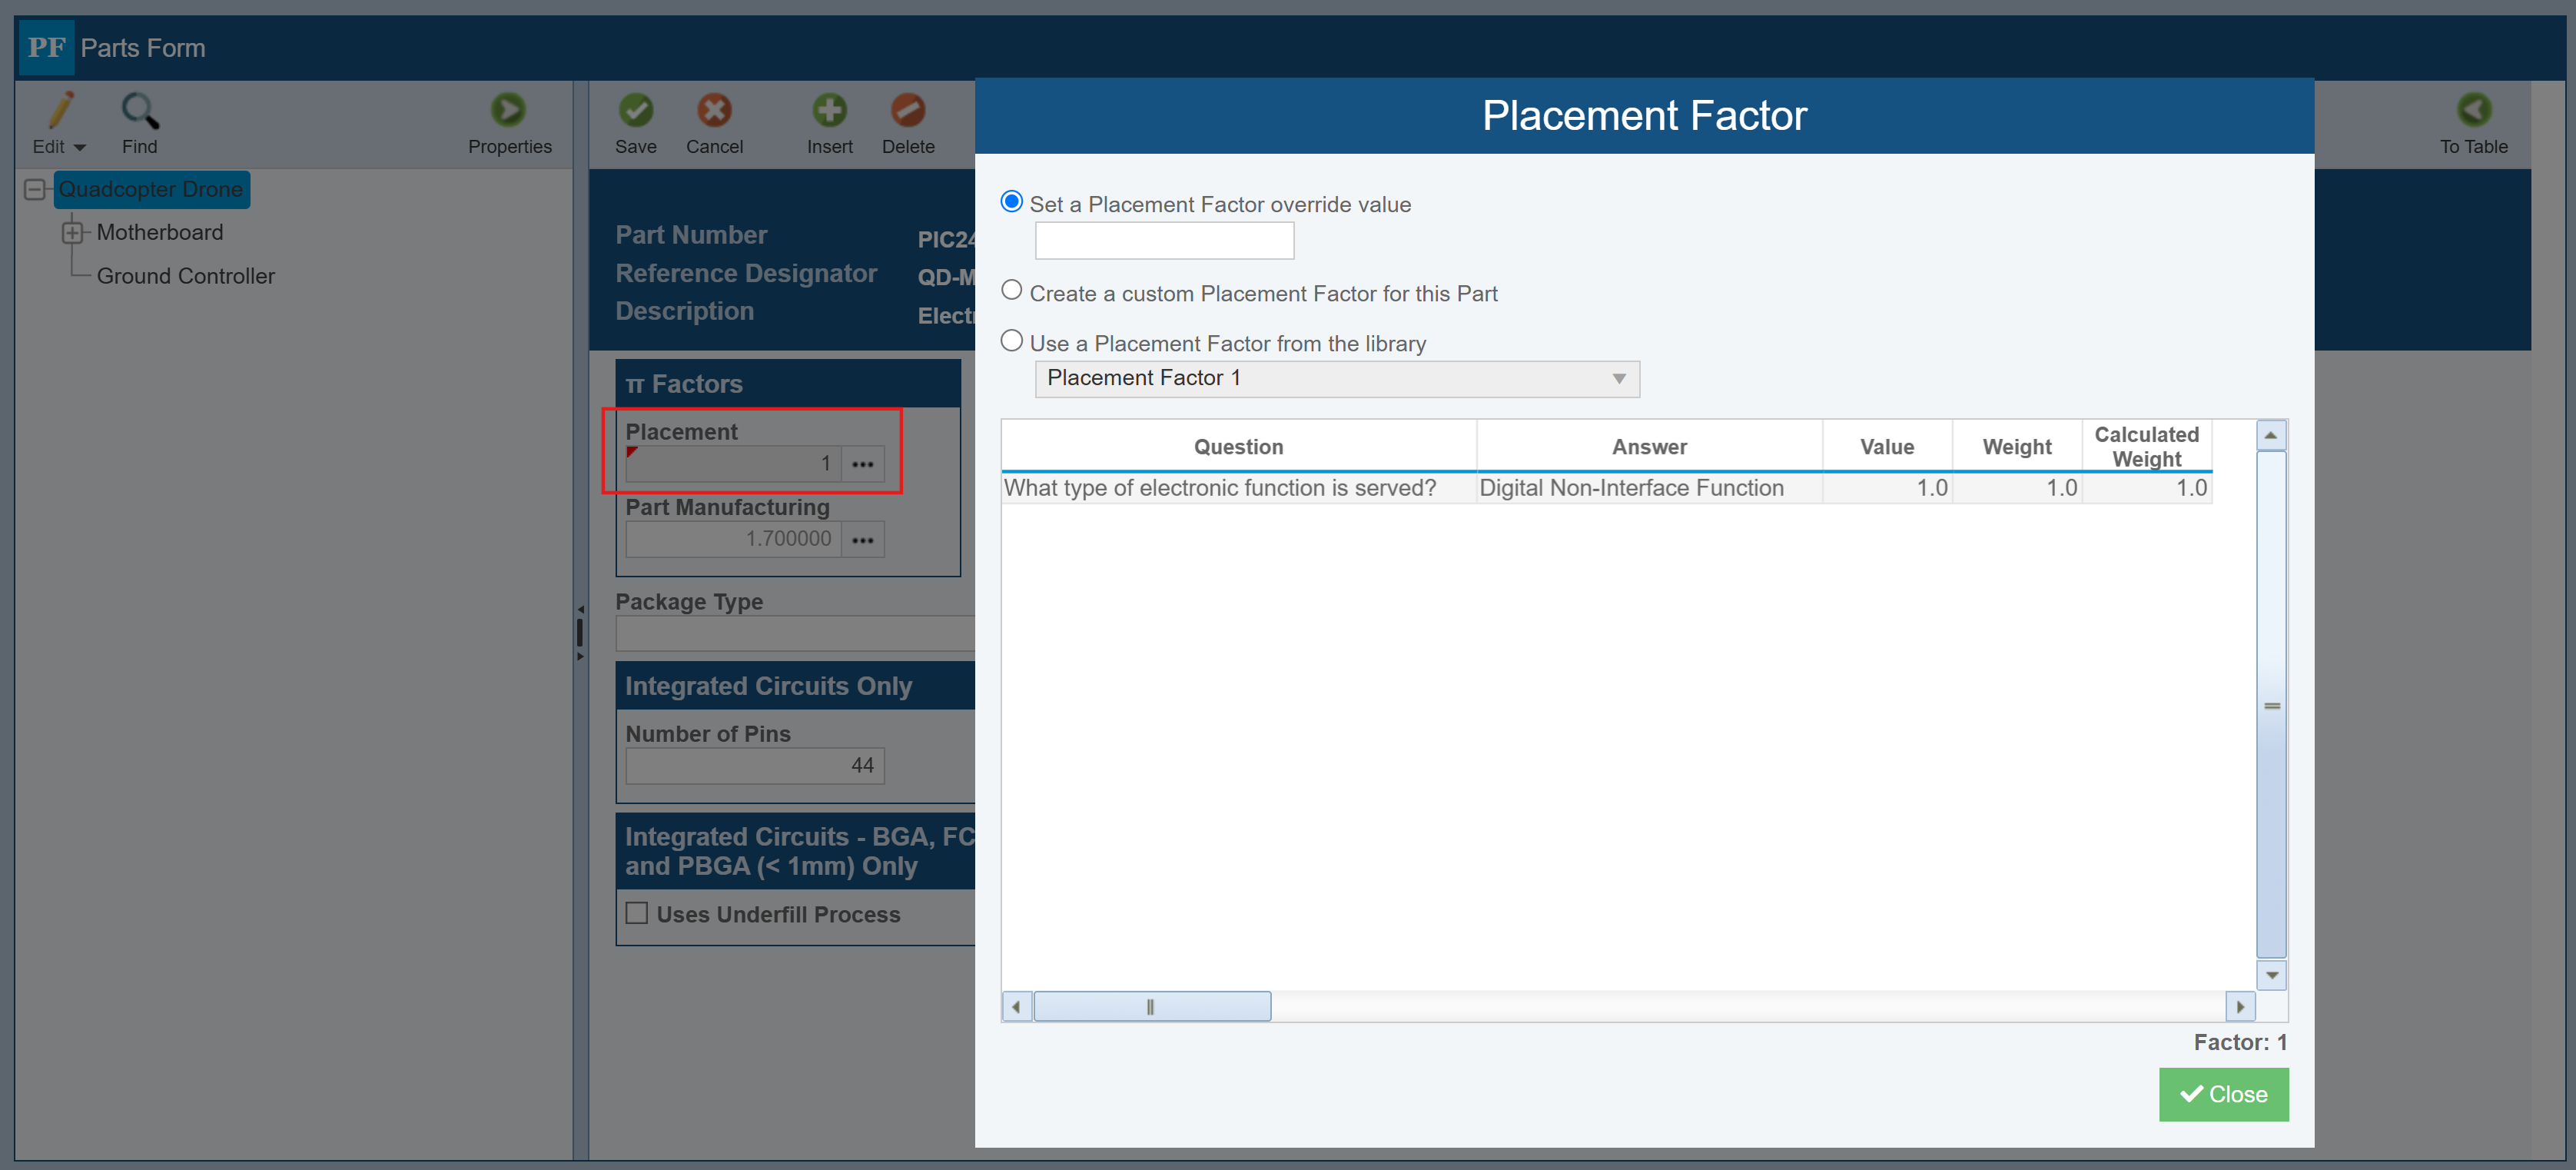Click the horizontal scrollbar thumb in table

(1151, 1006)
